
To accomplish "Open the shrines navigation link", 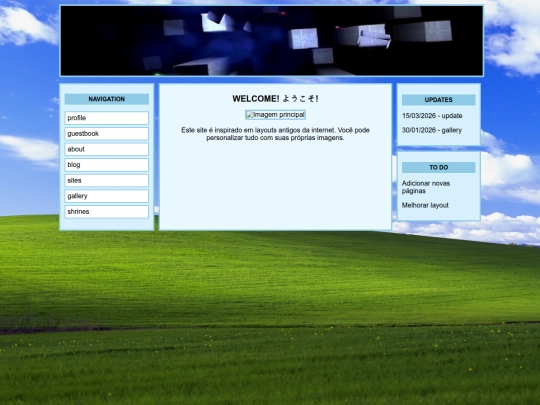I will (106, 212).
